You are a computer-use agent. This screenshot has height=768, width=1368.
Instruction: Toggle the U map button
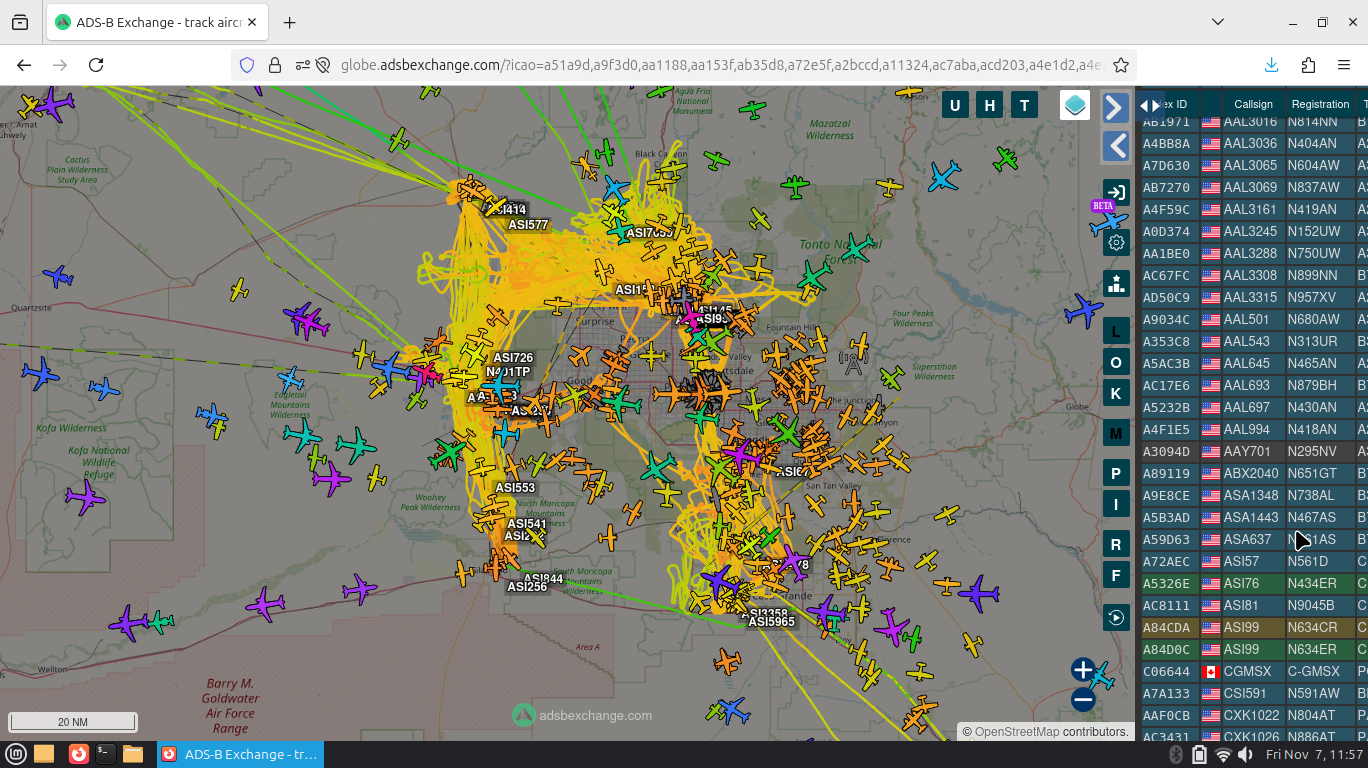click(955, 105)
